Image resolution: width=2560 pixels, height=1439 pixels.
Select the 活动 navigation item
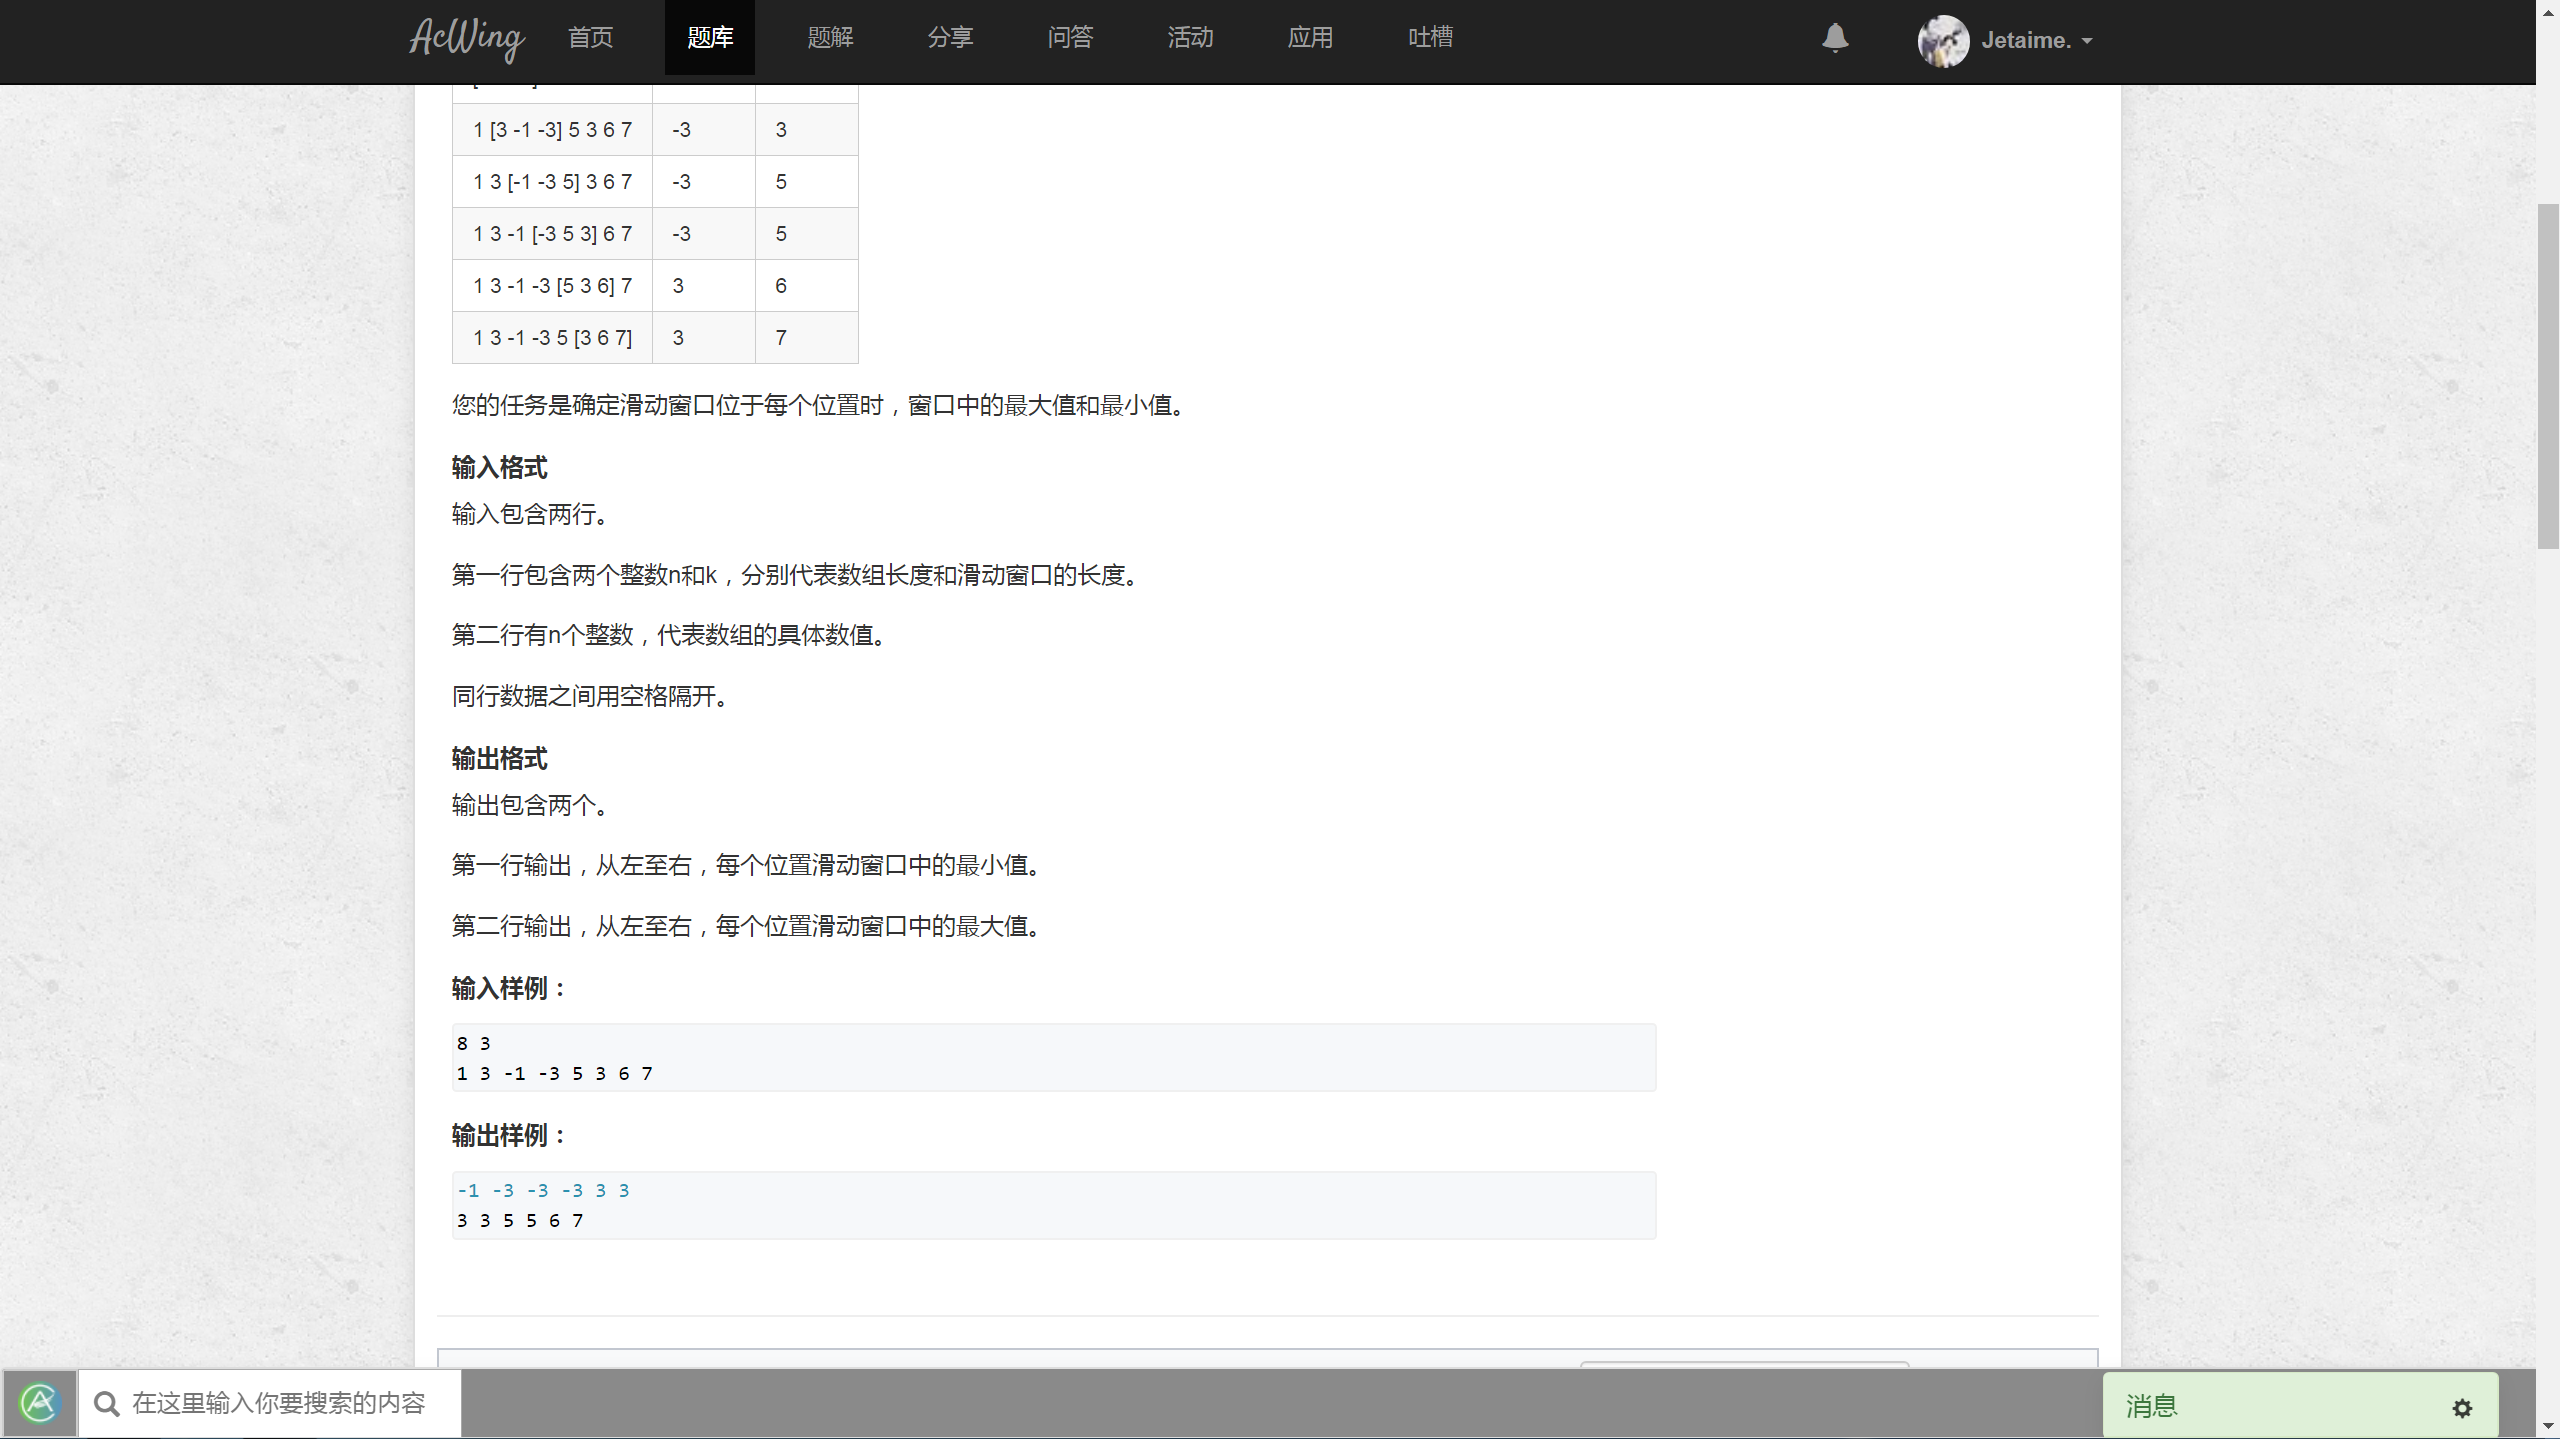tap(1190, 38)
